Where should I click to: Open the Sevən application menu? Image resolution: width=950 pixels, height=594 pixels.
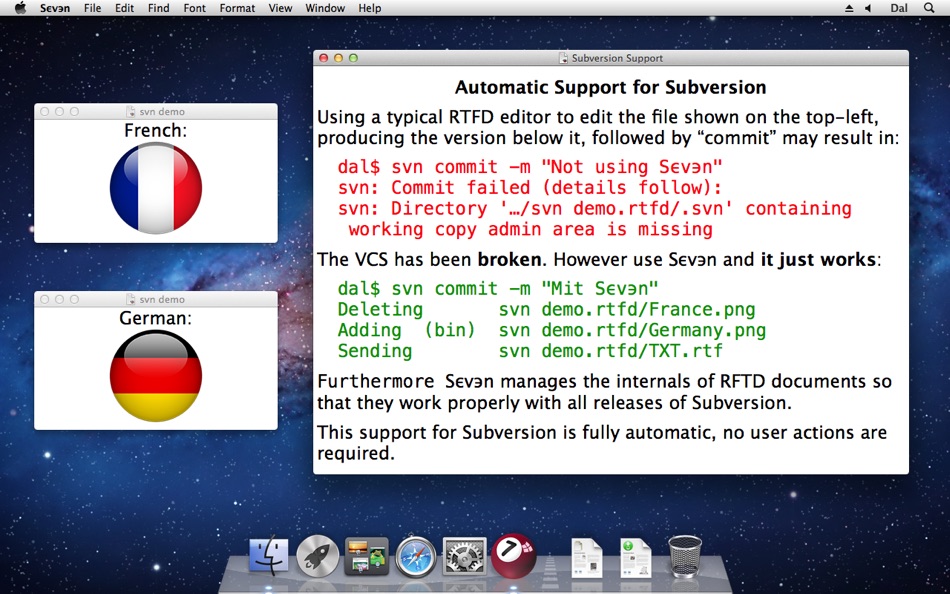(55, 8)
